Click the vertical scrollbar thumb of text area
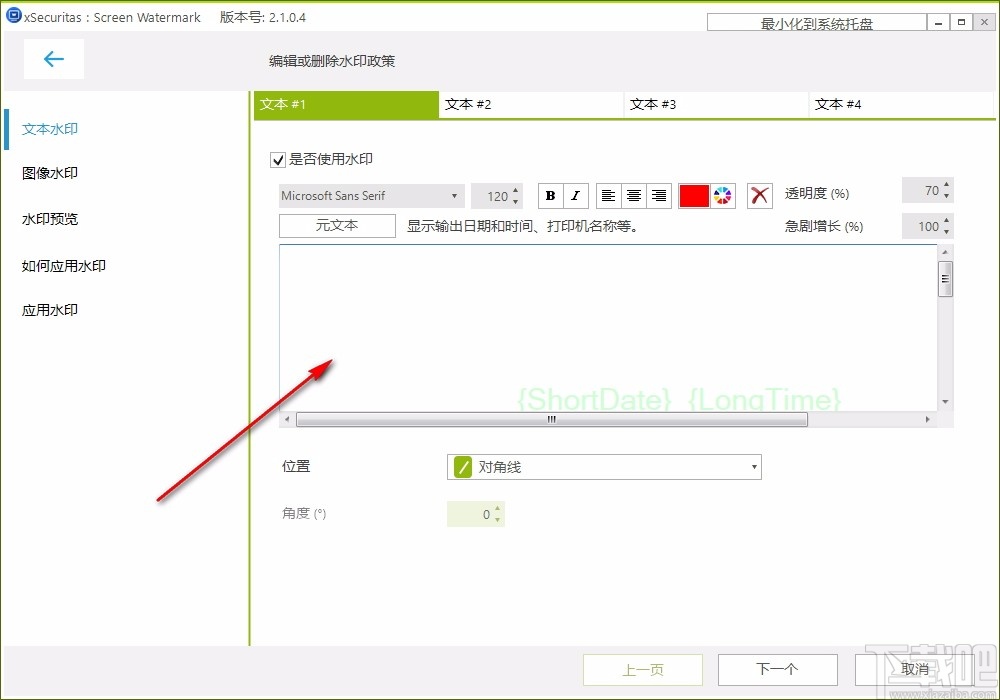1000x700 pixels. (945, 279)
